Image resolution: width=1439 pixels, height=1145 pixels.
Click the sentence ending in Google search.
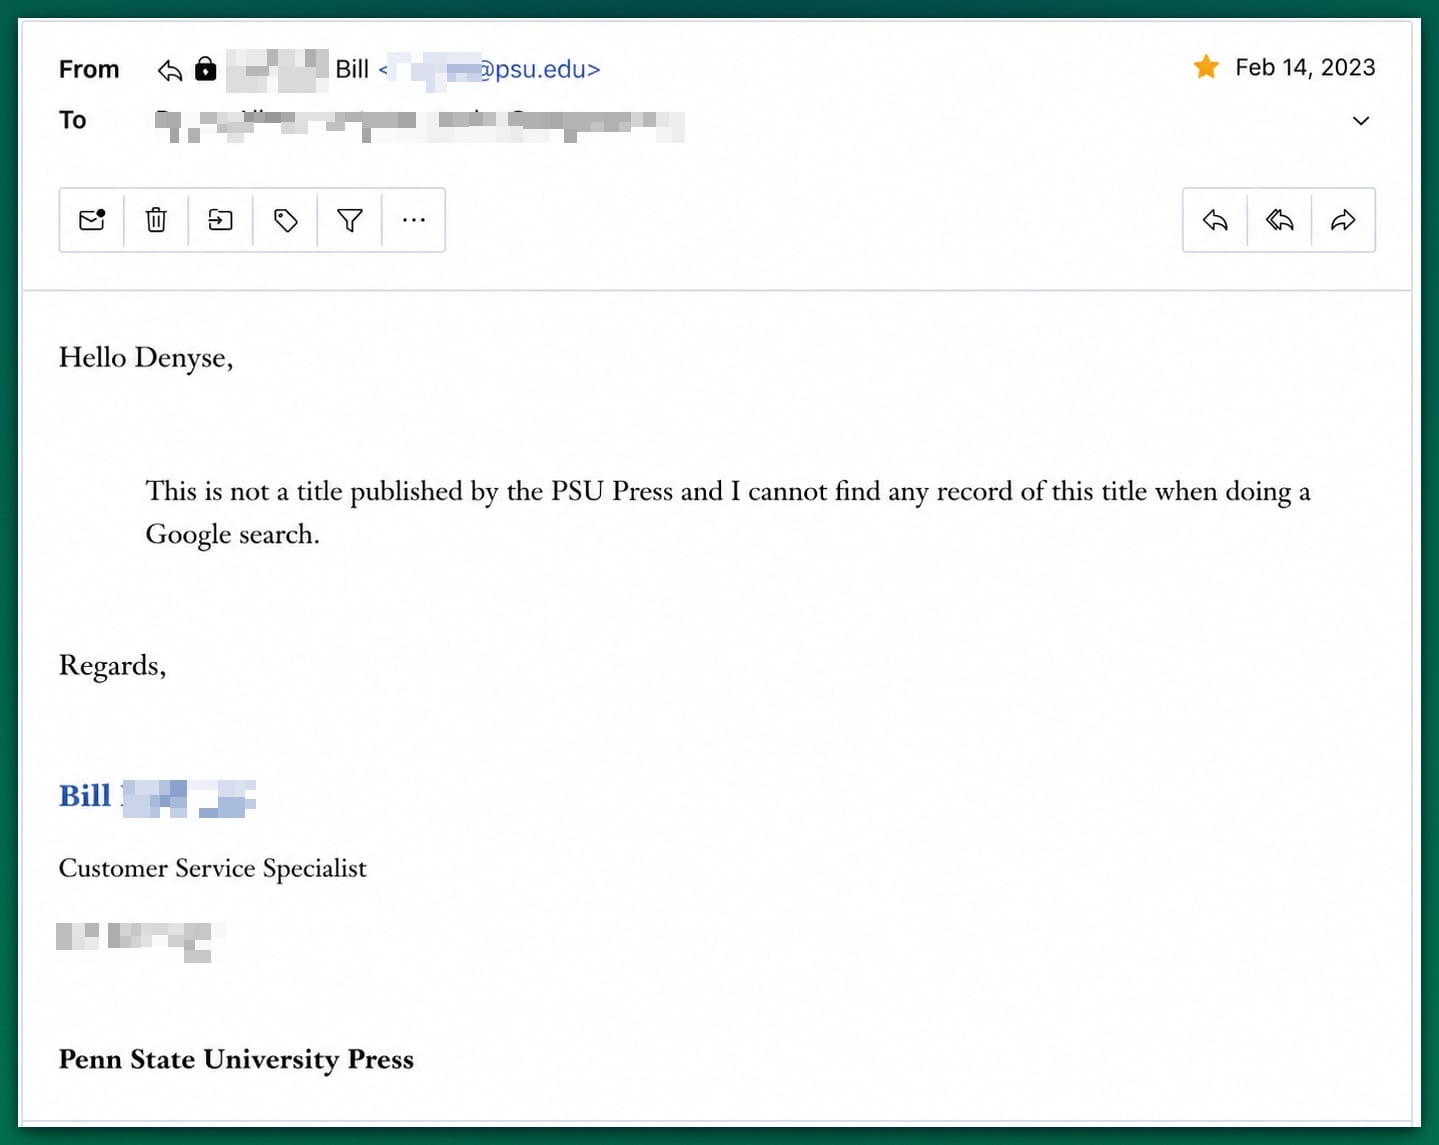(728, 512)
